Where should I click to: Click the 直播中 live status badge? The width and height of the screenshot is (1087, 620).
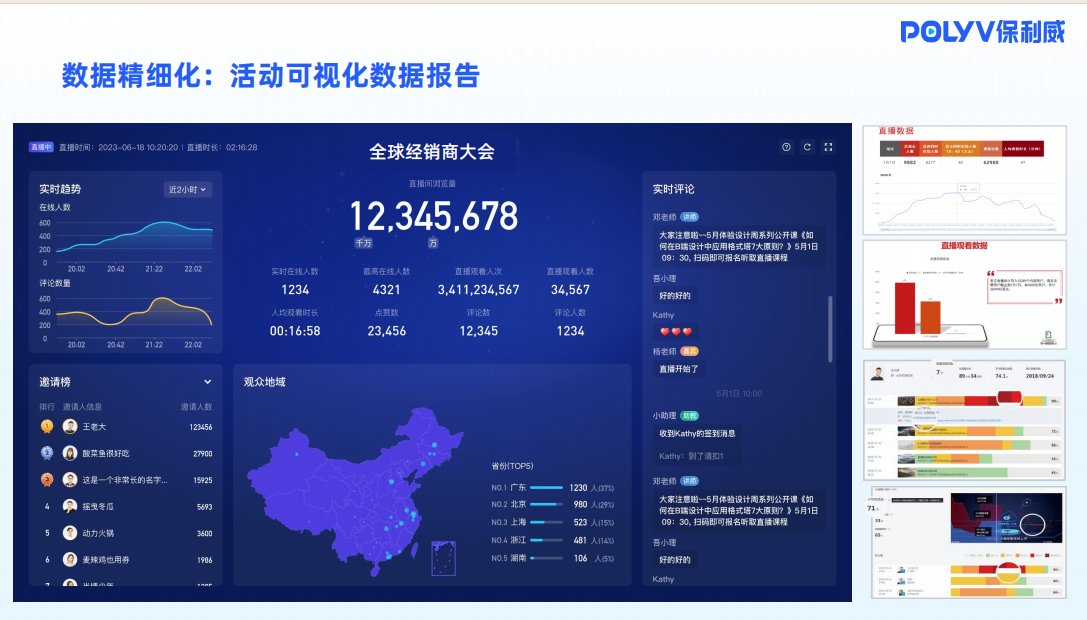tap(40, 147)
